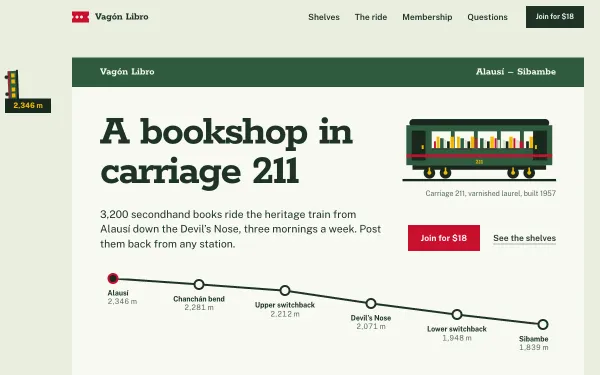Click the Alausí – Sibambe banner text
Image resolution: width=600 pixels, height=375 pixels.
tap(515, 72)
